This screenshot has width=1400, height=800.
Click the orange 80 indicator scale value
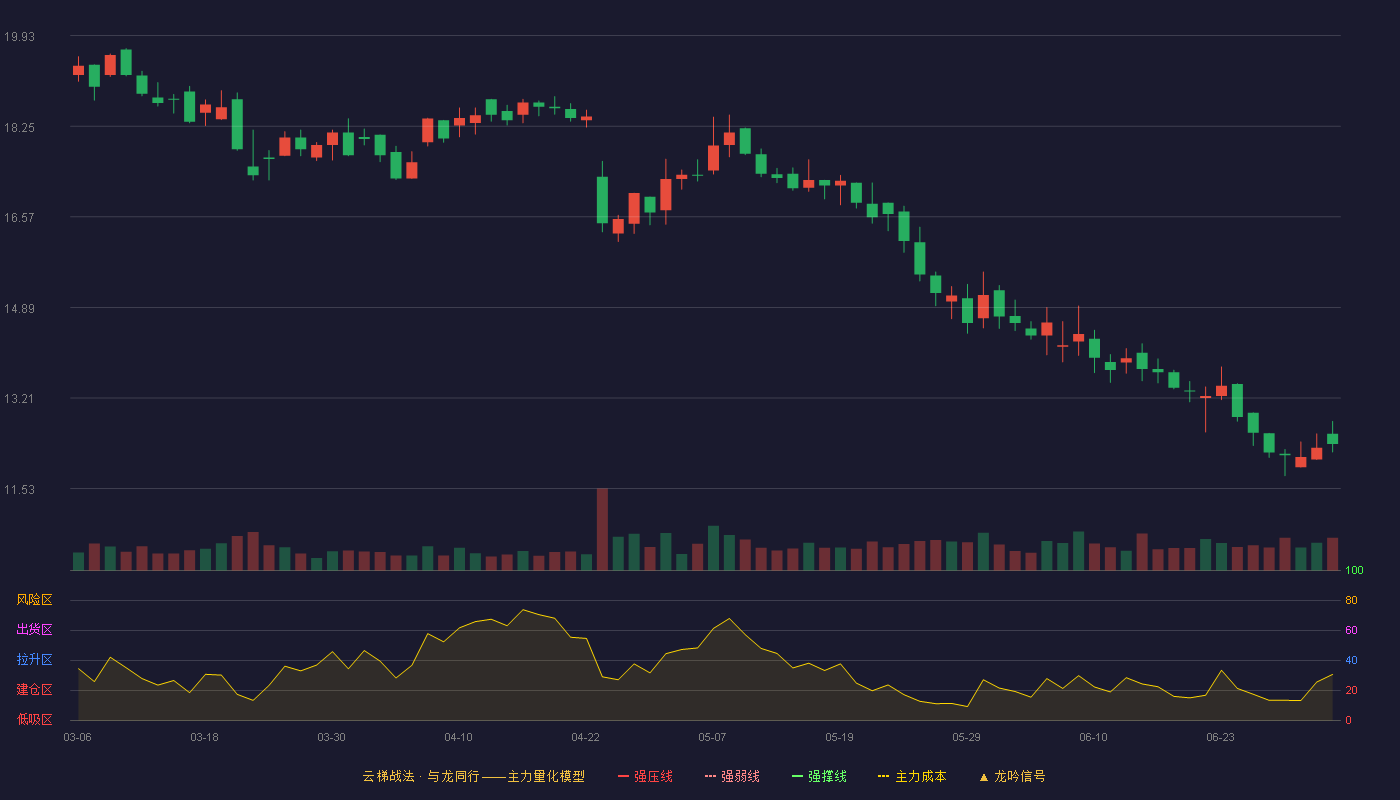coord(1351,600)
